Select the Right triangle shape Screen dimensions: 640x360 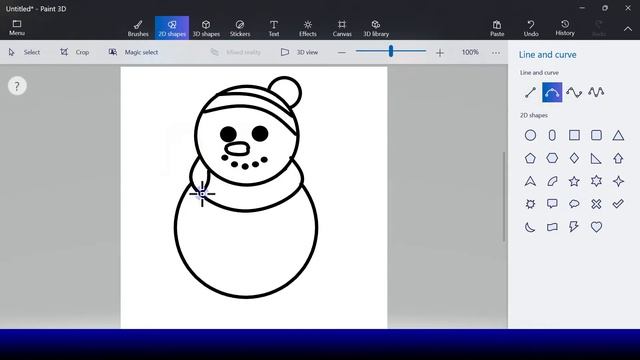[596, 158]
